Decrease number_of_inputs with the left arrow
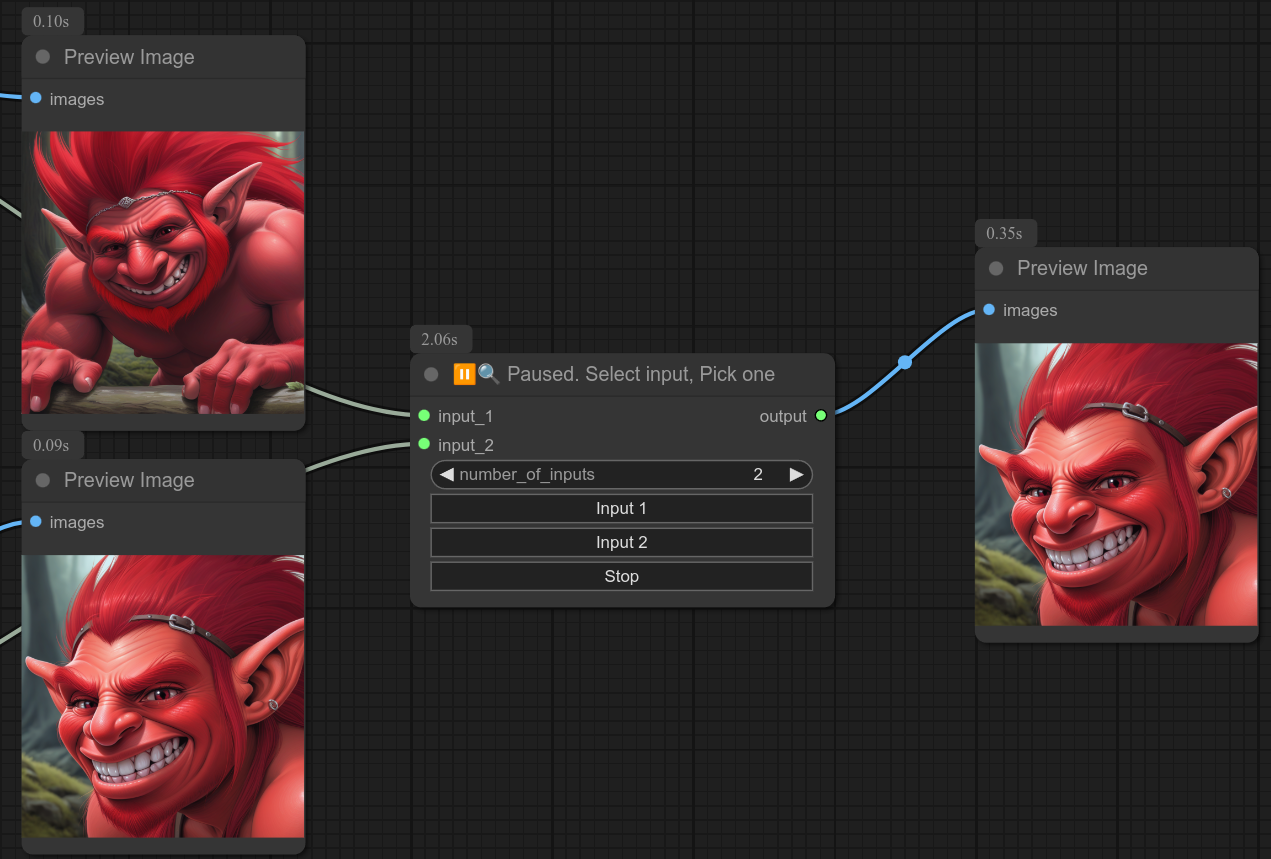This screenshot has height=859, width=1271. click(447, 474)
